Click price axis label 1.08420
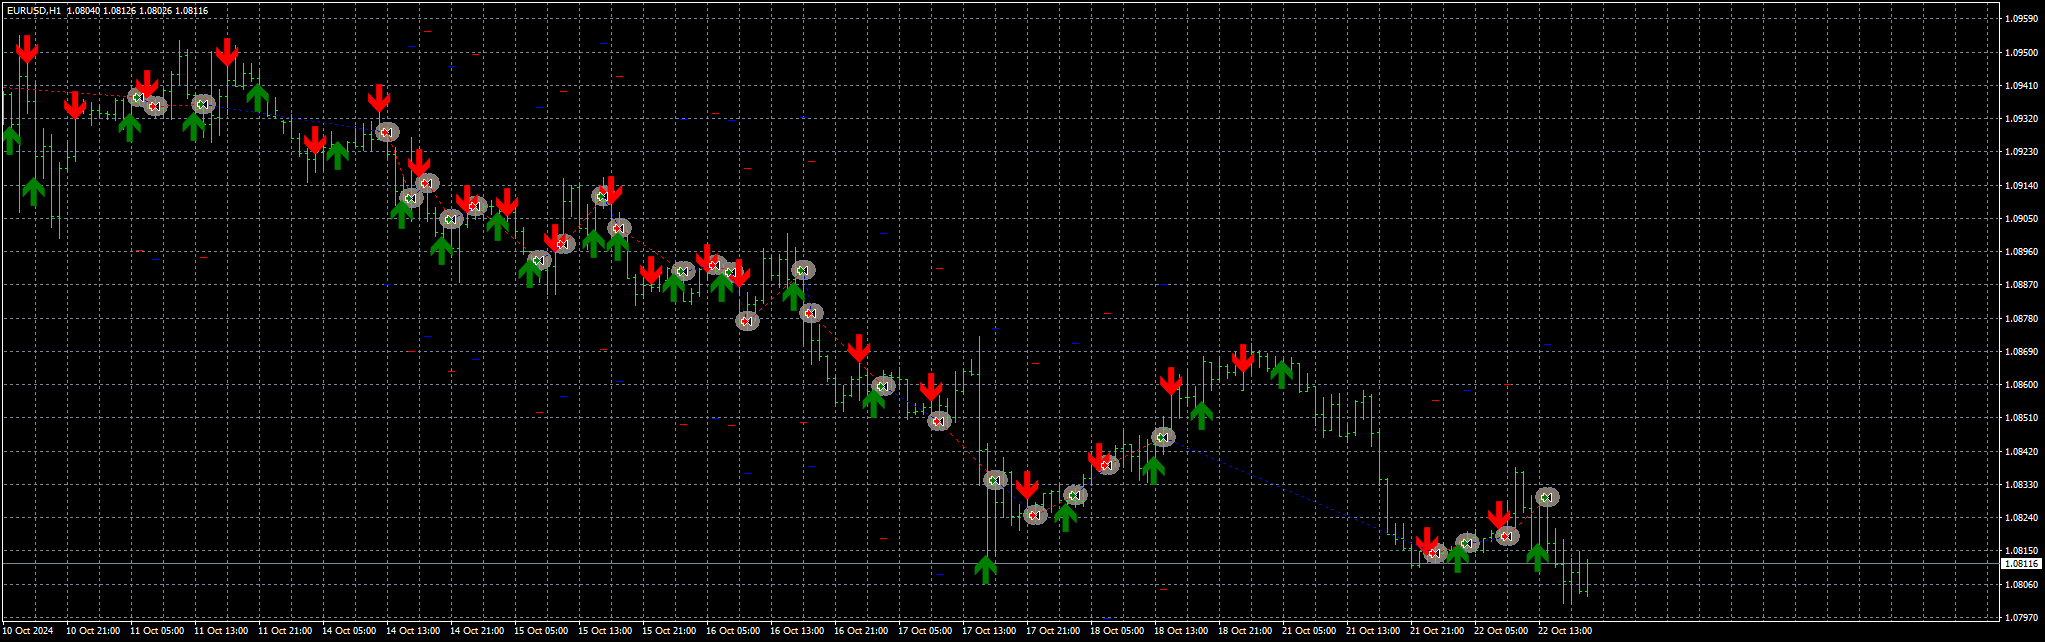The width and height of the screenshot is (2045, 642). (x=2021, y=451)
